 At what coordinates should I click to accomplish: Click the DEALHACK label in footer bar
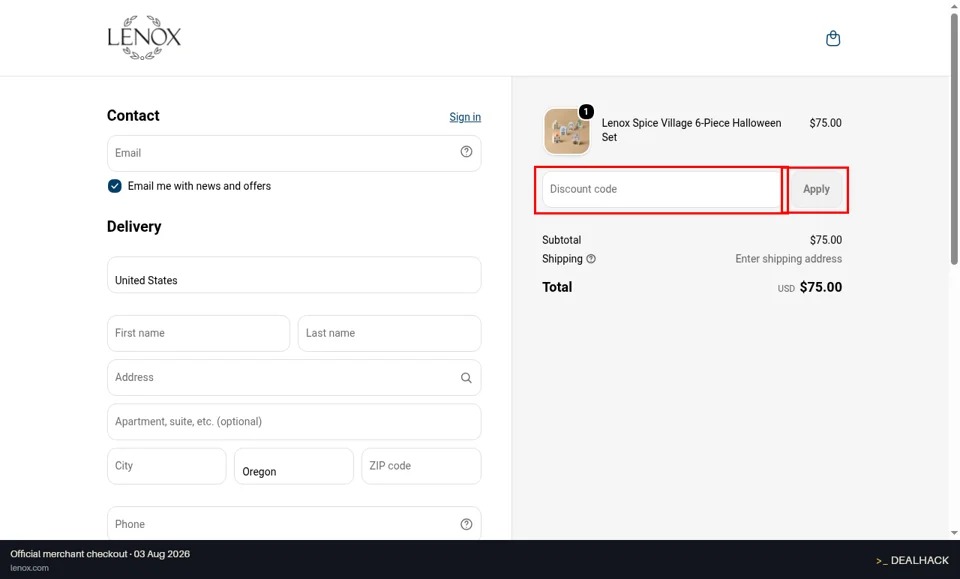tap(912, 560)
